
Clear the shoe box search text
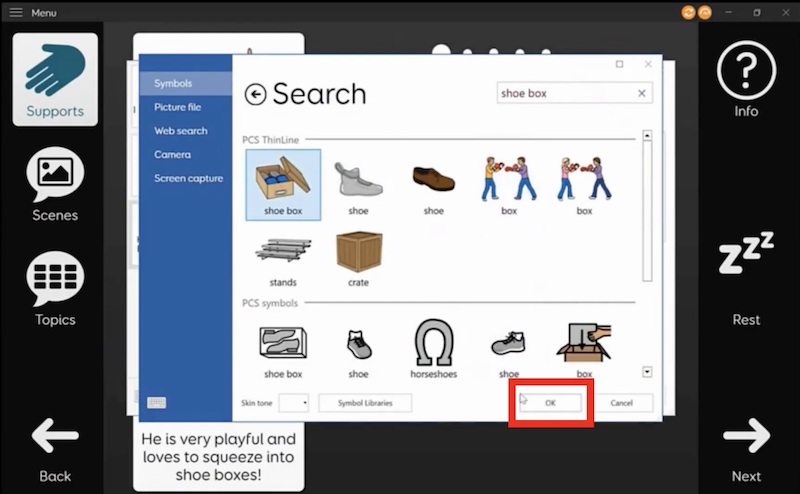pos(642,93)
